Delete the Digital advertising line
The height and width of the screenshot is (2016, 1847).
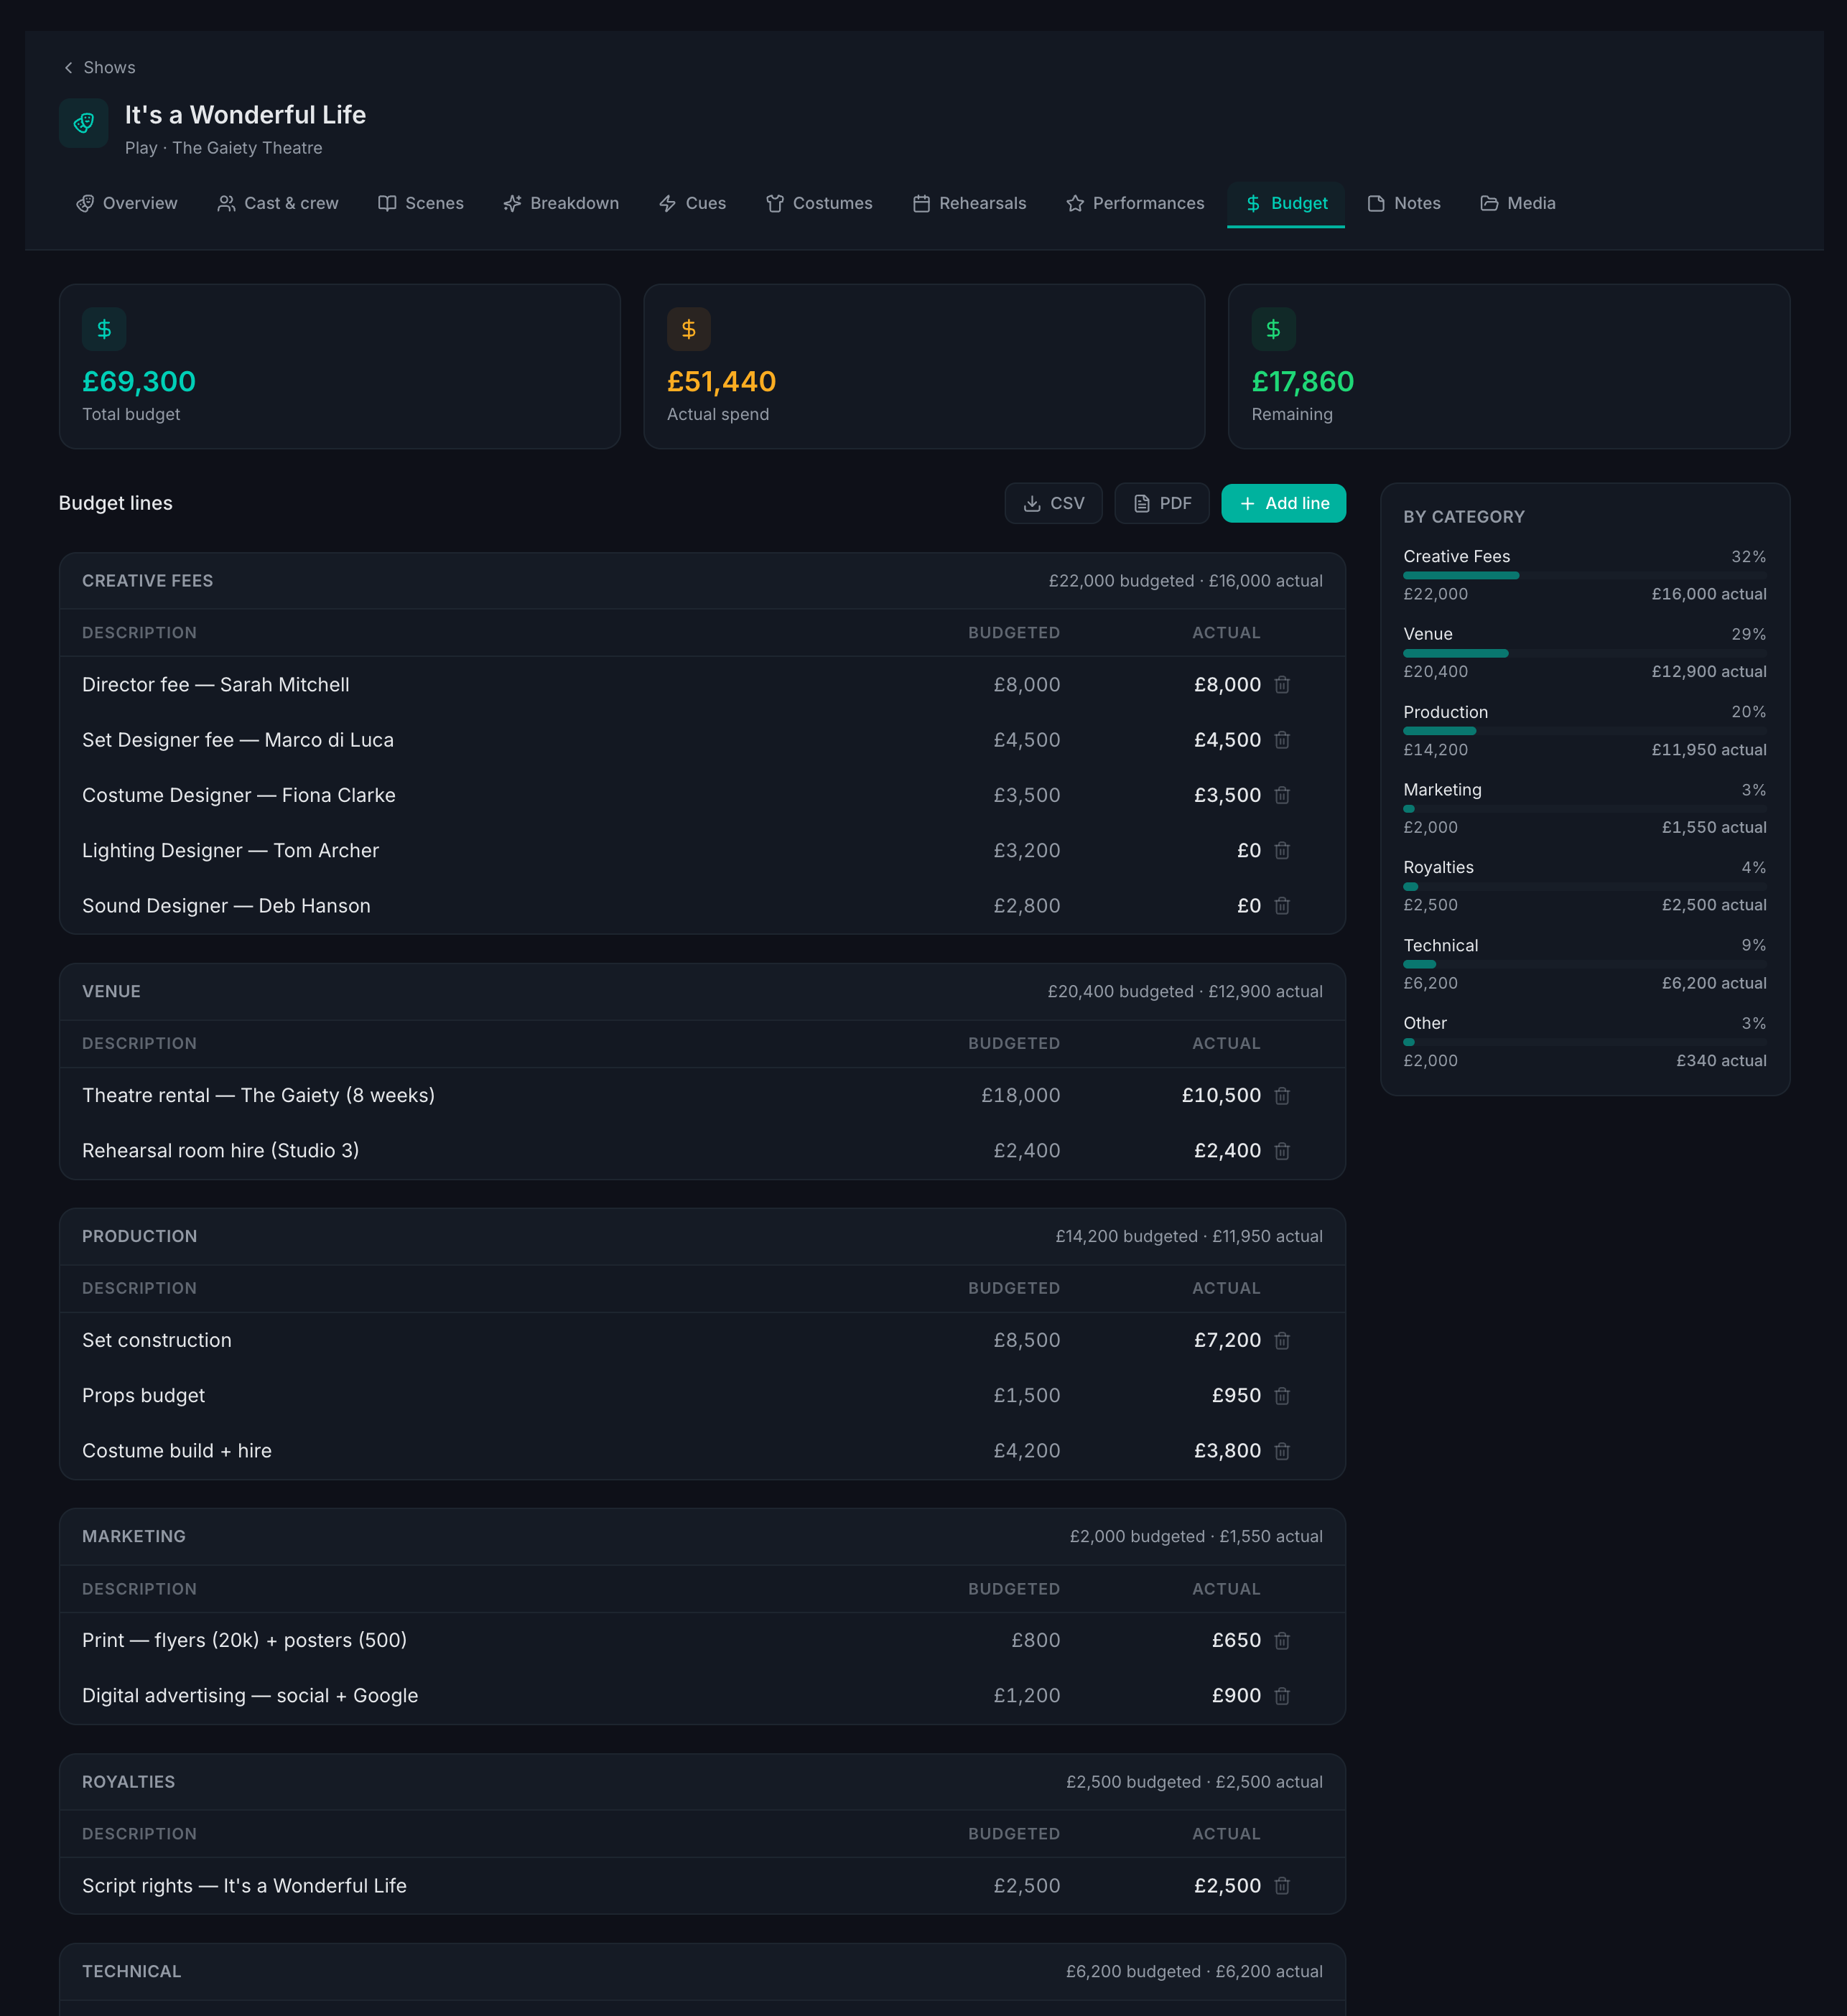pyautogui.click(x=1282, y=1696)
